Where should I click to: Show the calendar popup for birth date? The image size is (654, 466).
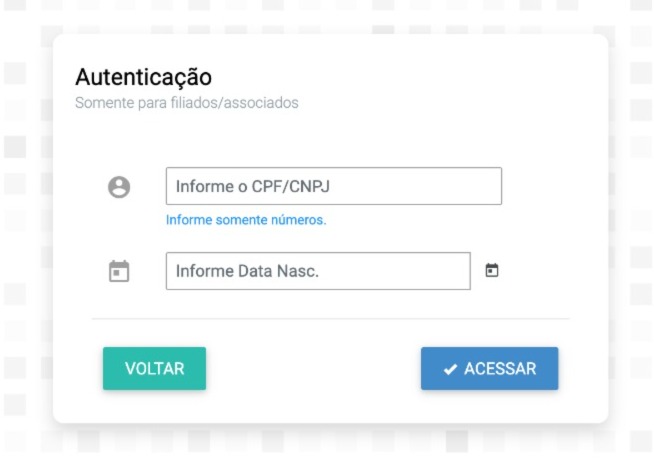491,270
